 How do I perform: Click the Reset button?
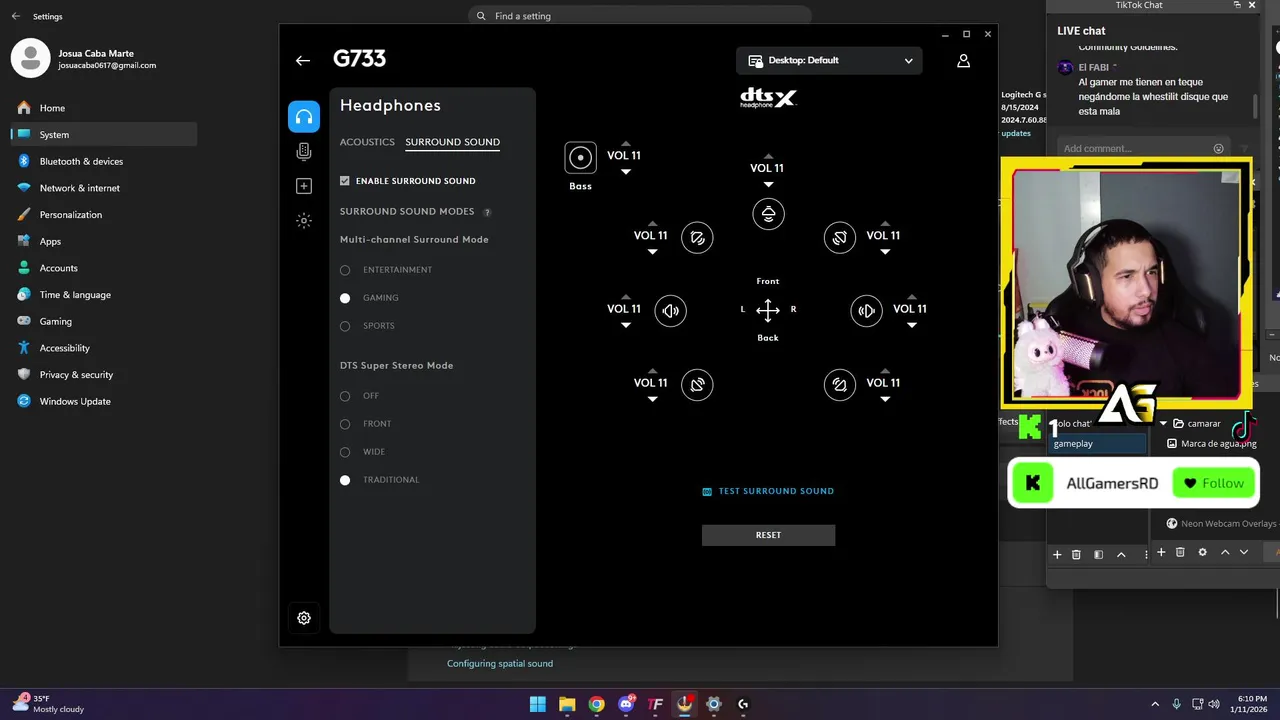[x=768, y=535]
